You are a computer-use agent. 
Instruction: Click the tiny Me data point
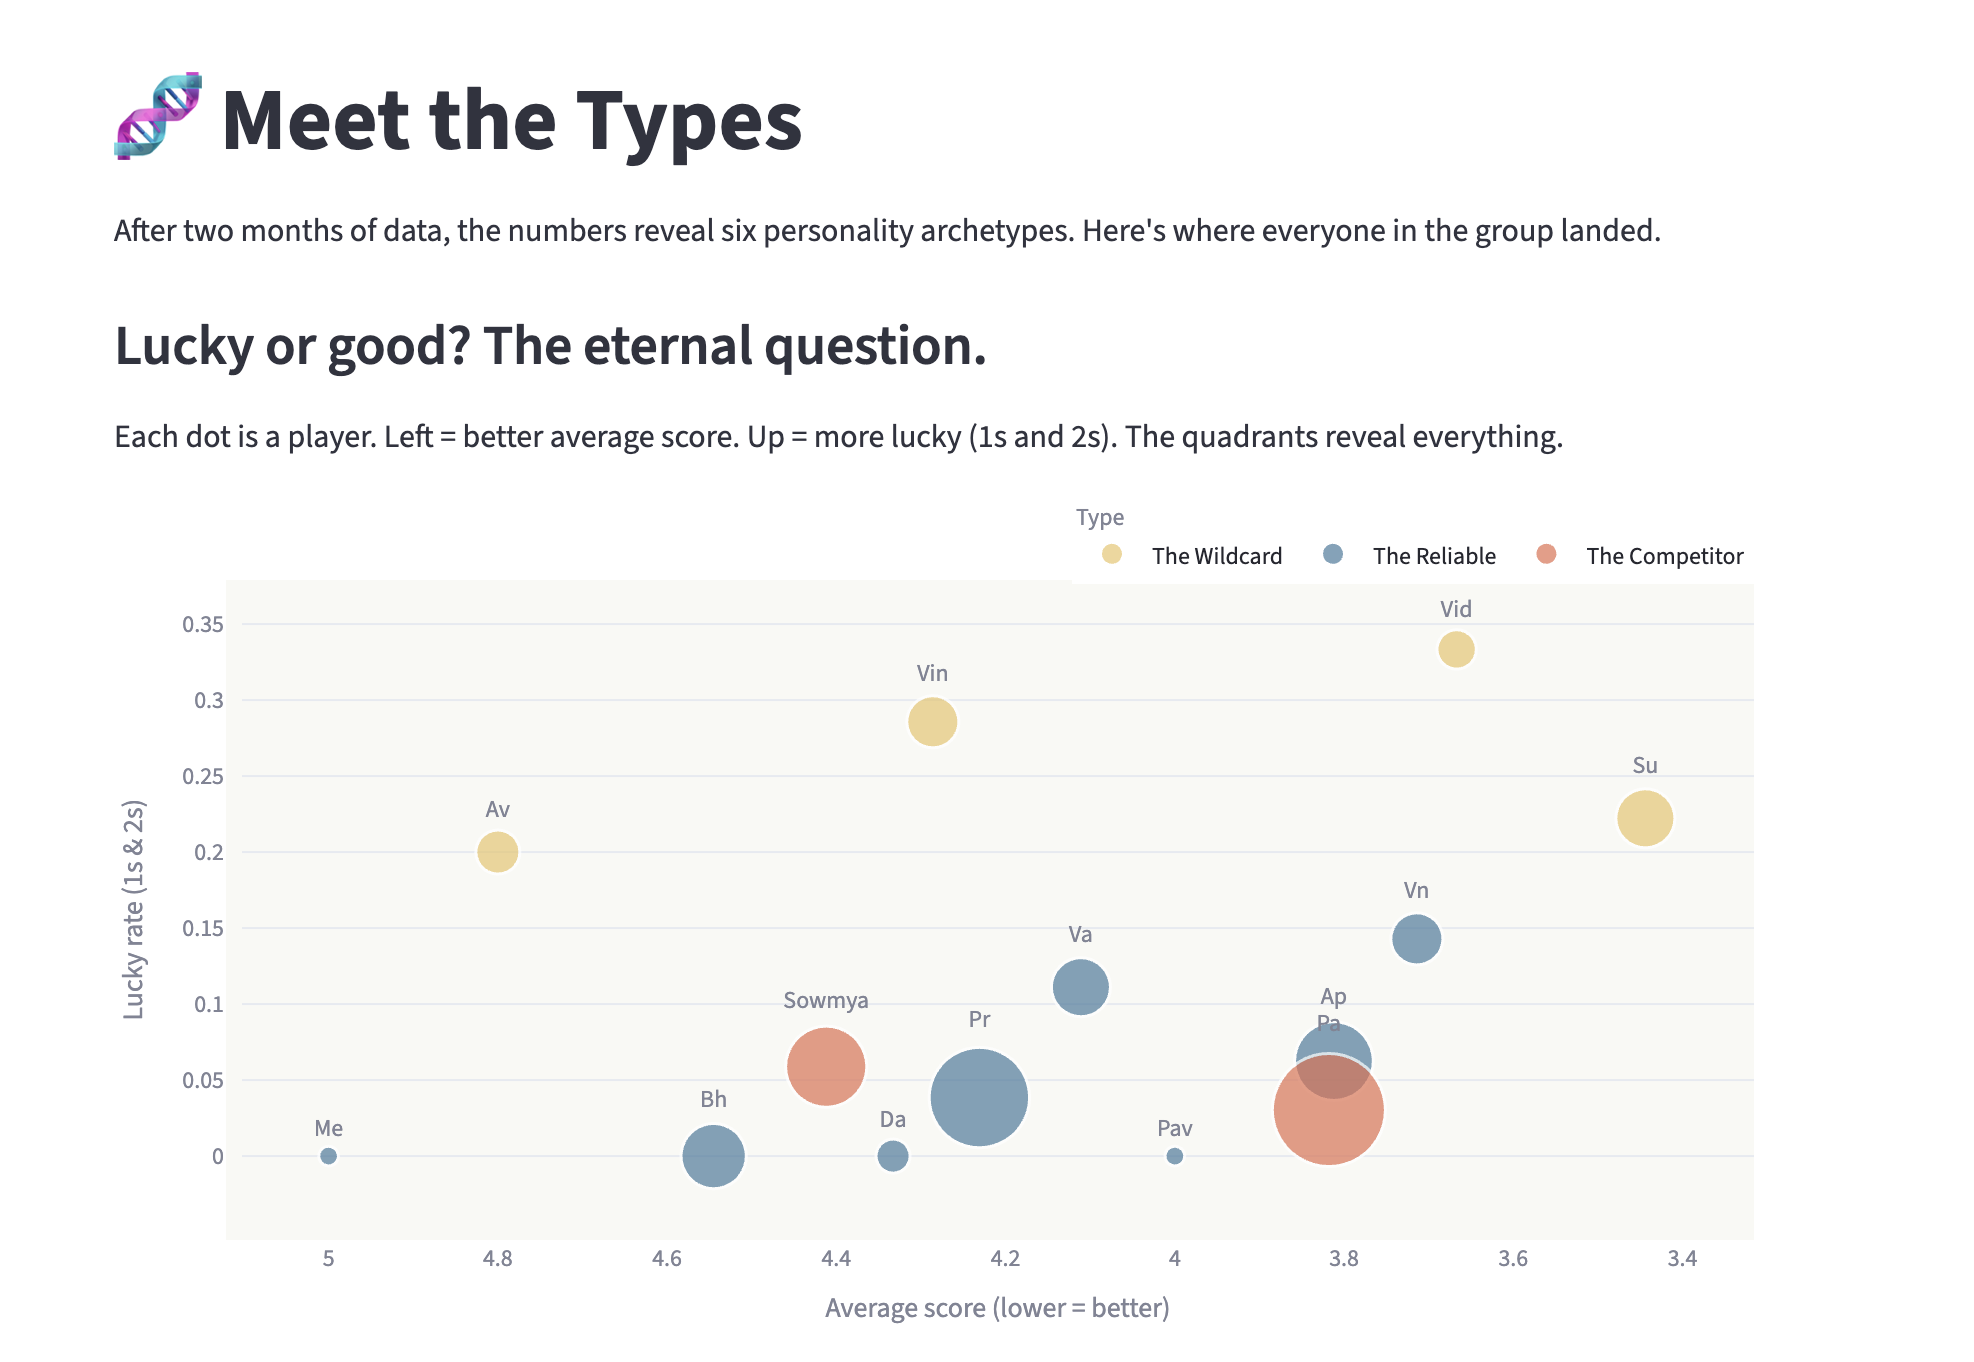(328, 1156)
